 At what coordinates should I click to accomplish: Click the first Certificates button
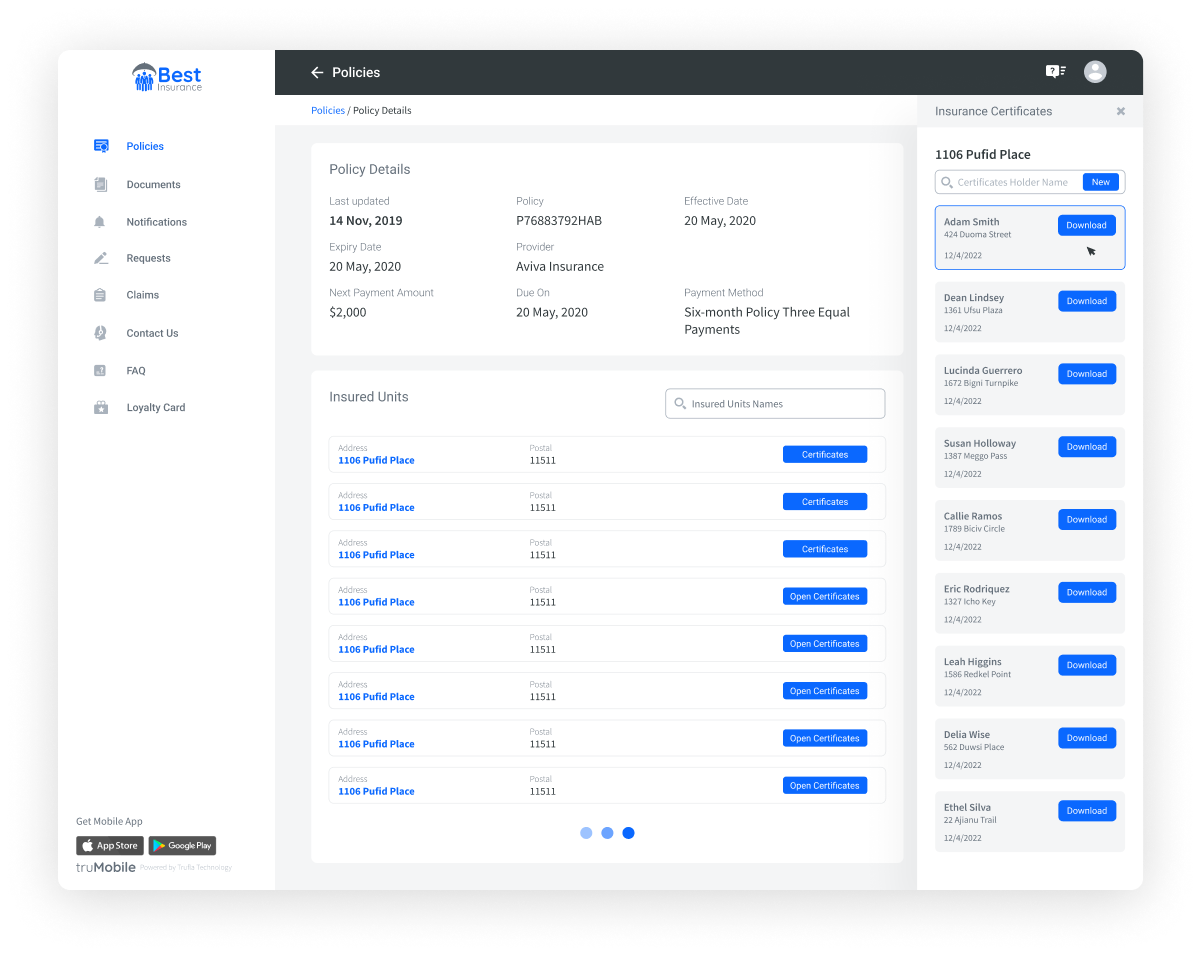tap(825, 455)
